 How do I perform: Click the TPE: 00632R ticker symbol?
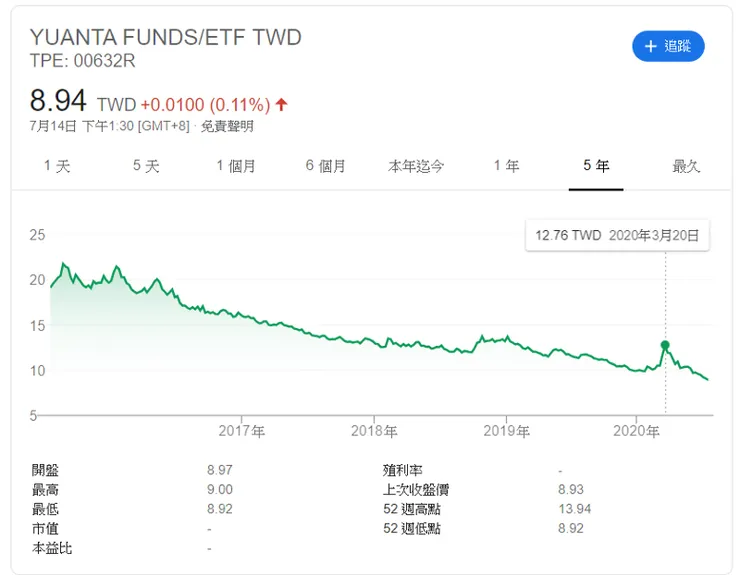click(82, 61)
